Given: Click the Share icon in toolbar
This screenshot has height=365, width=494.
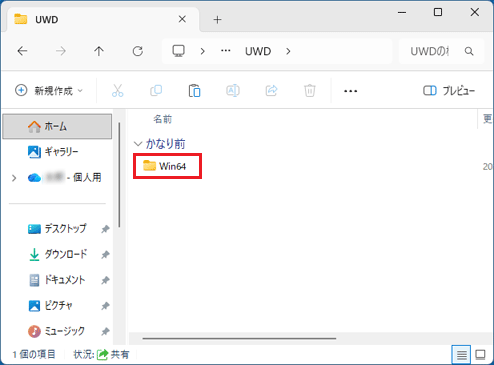Looking at the screenshot, I should [x=271, y=90].
